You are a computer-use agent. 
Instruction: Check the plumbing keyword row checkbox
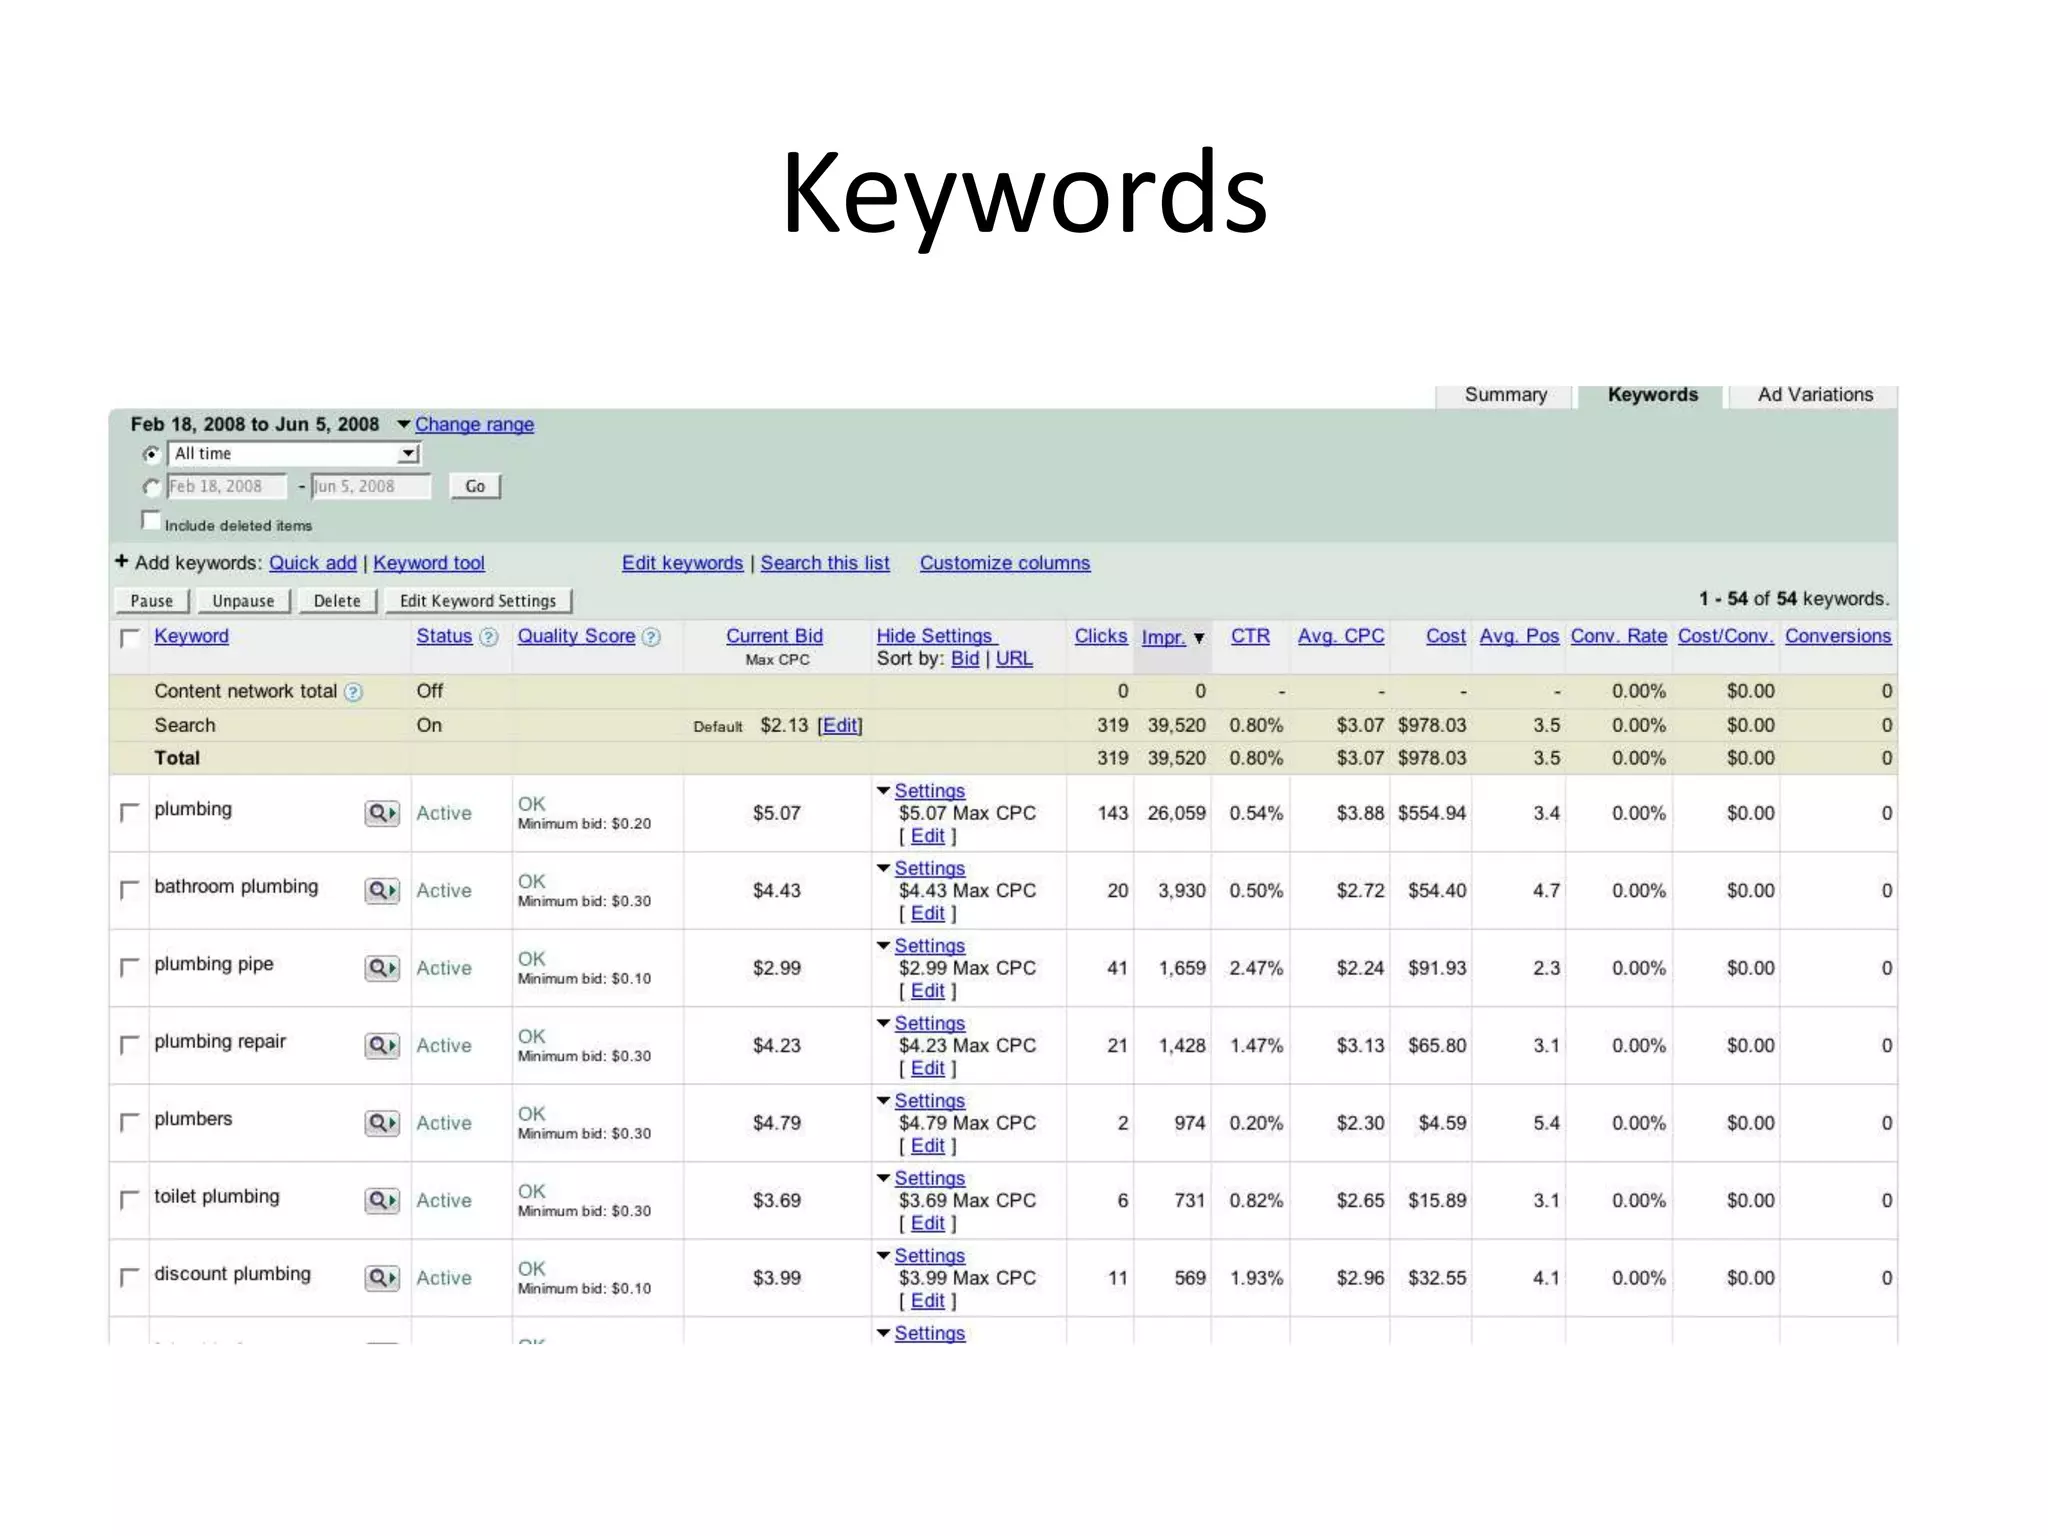pos(130,812)
